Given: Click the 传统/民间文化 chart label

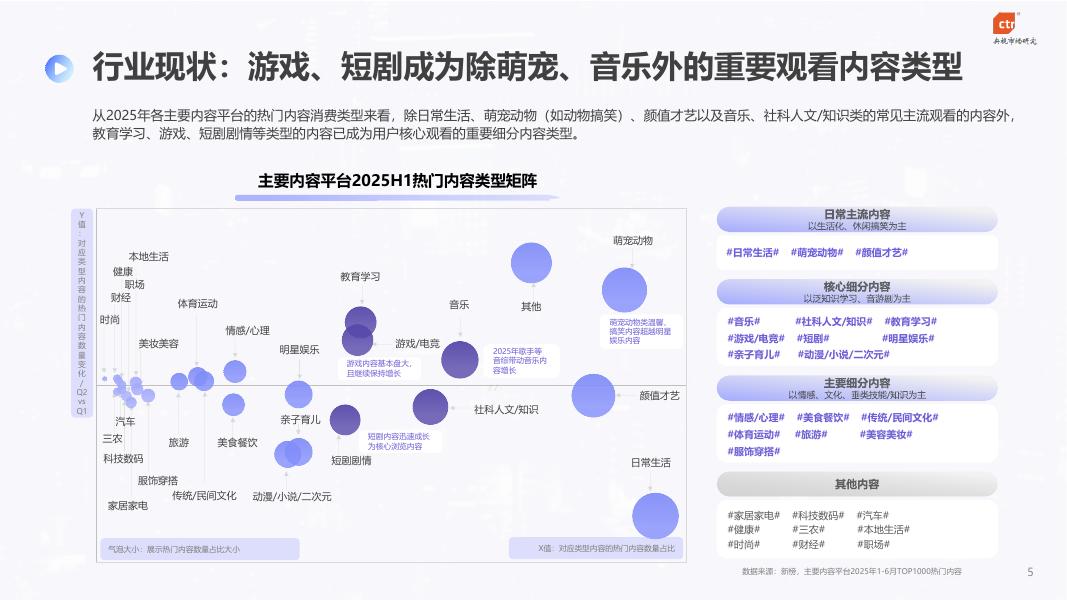Looking at the screenshot, I should click(x=204, y=495).
